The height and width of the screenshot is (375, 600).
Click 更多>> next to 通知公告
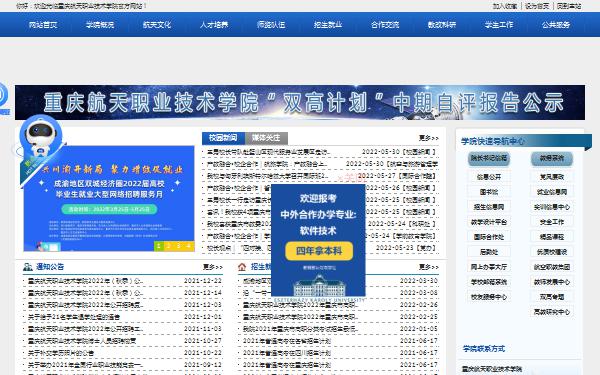(212, 267)
